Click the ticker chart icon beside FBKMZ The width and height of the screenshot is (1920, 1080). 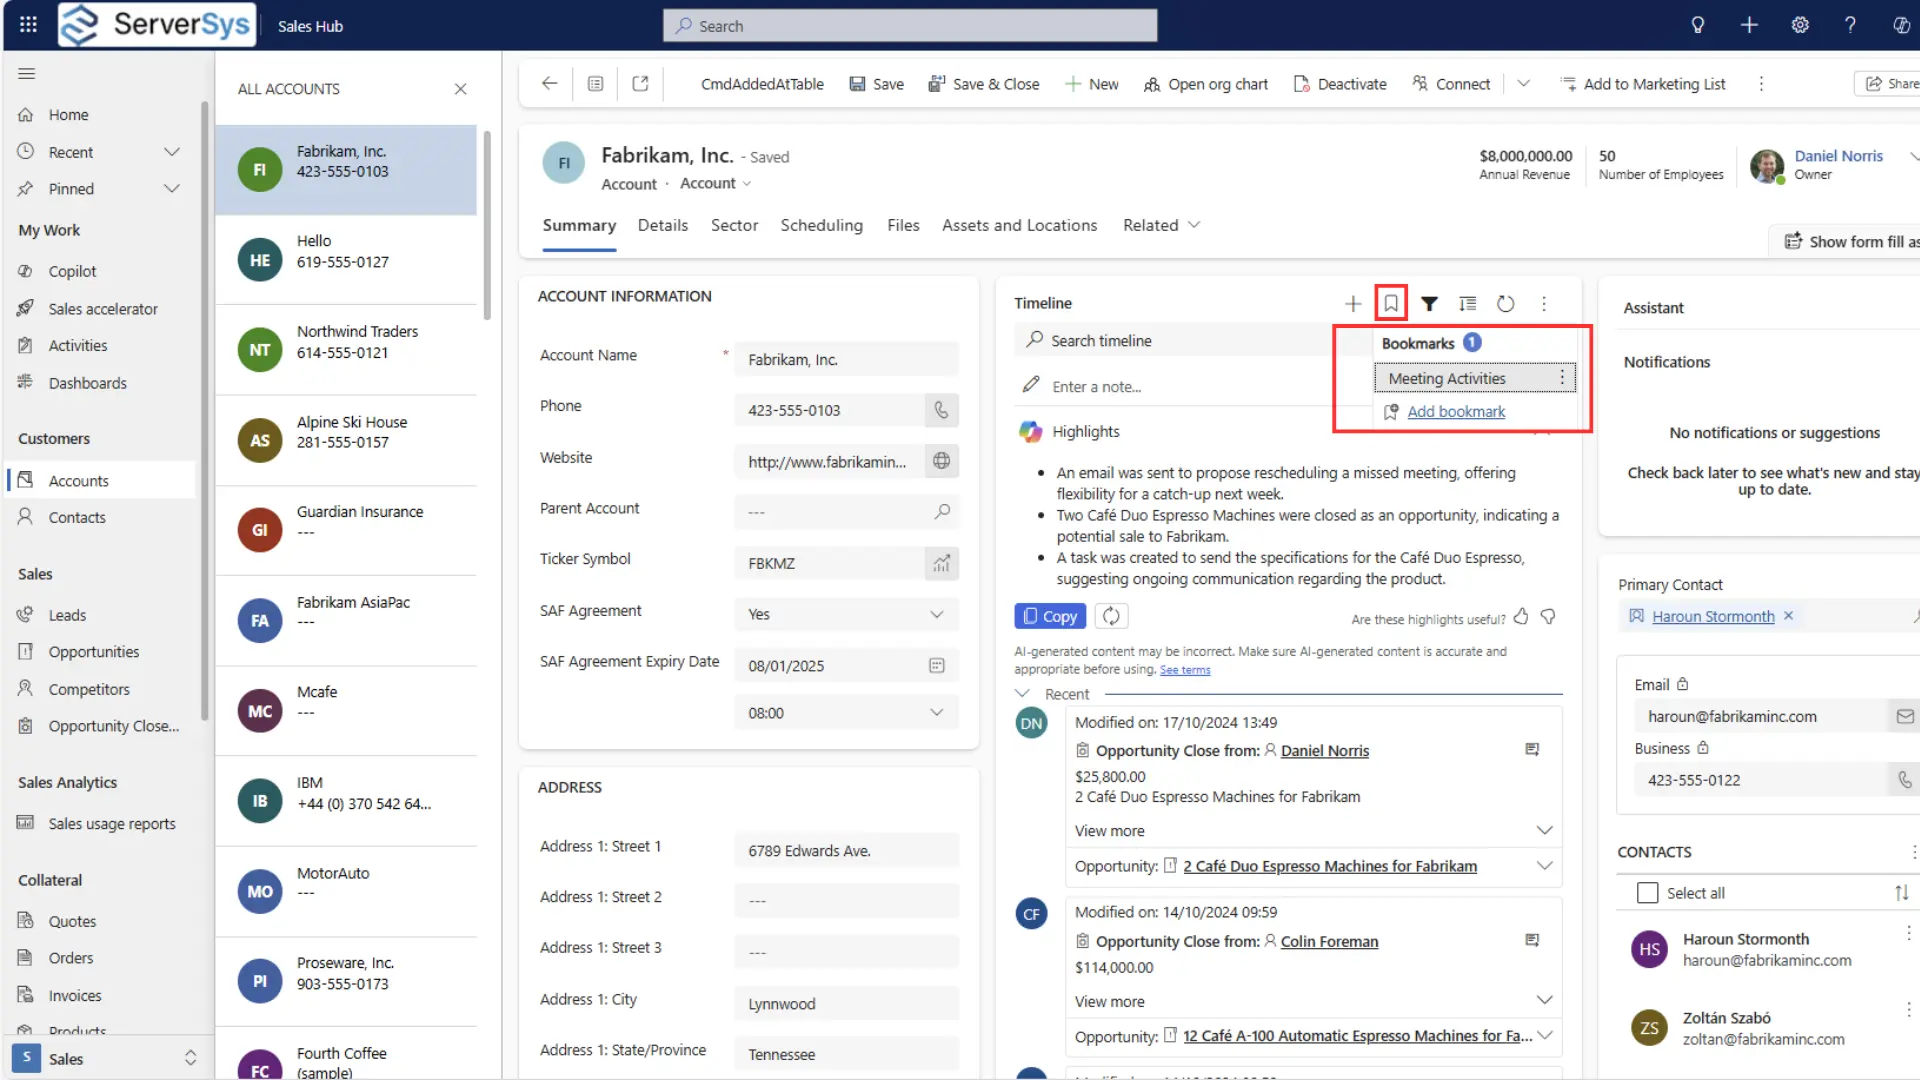coord(940,563)
